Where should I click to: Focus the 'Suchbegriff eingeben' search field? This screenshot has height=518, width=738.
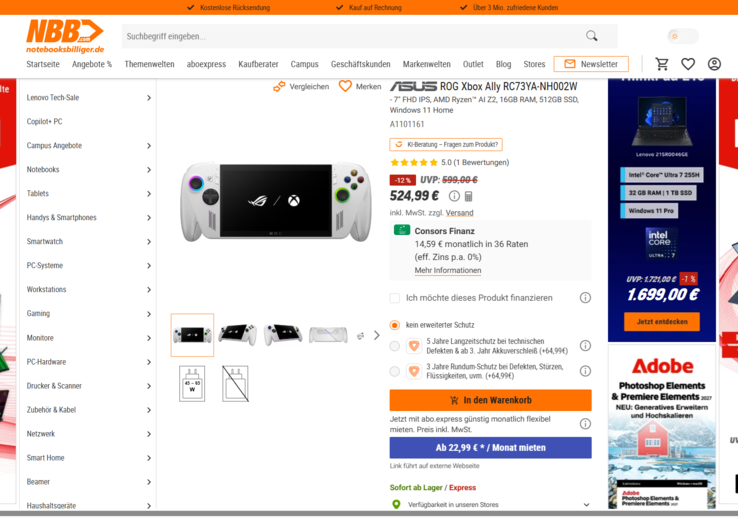(353, 36)
